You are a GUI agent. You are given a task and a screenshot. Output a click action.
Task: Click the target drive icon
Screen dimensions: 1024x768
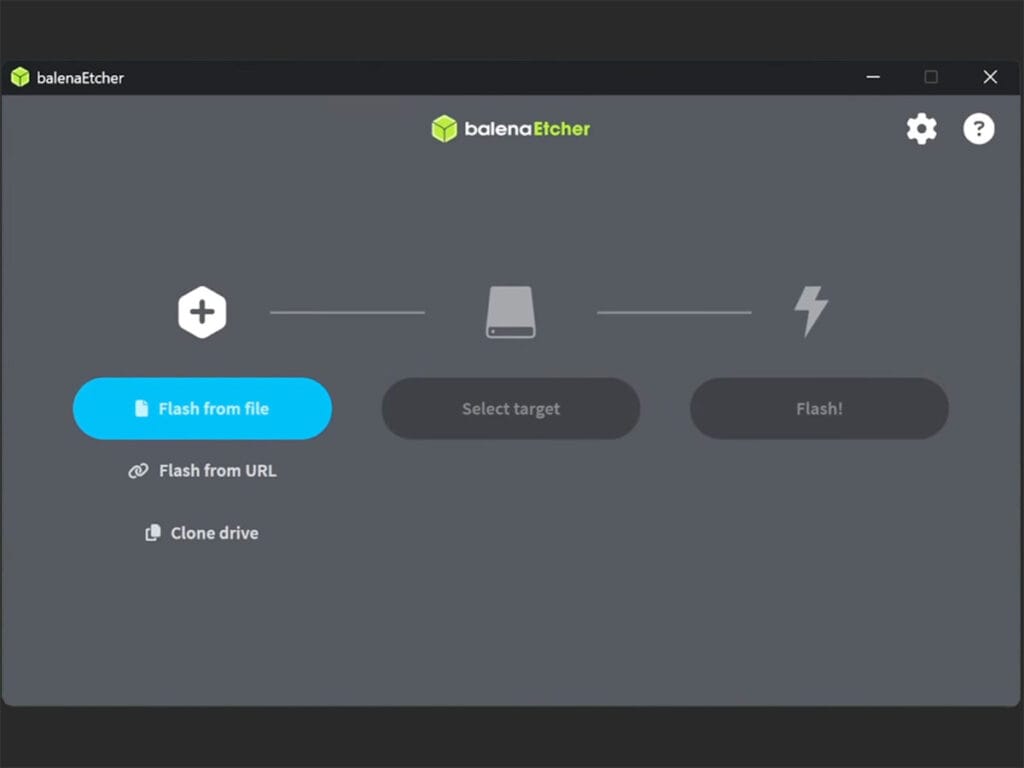(510, 310)
